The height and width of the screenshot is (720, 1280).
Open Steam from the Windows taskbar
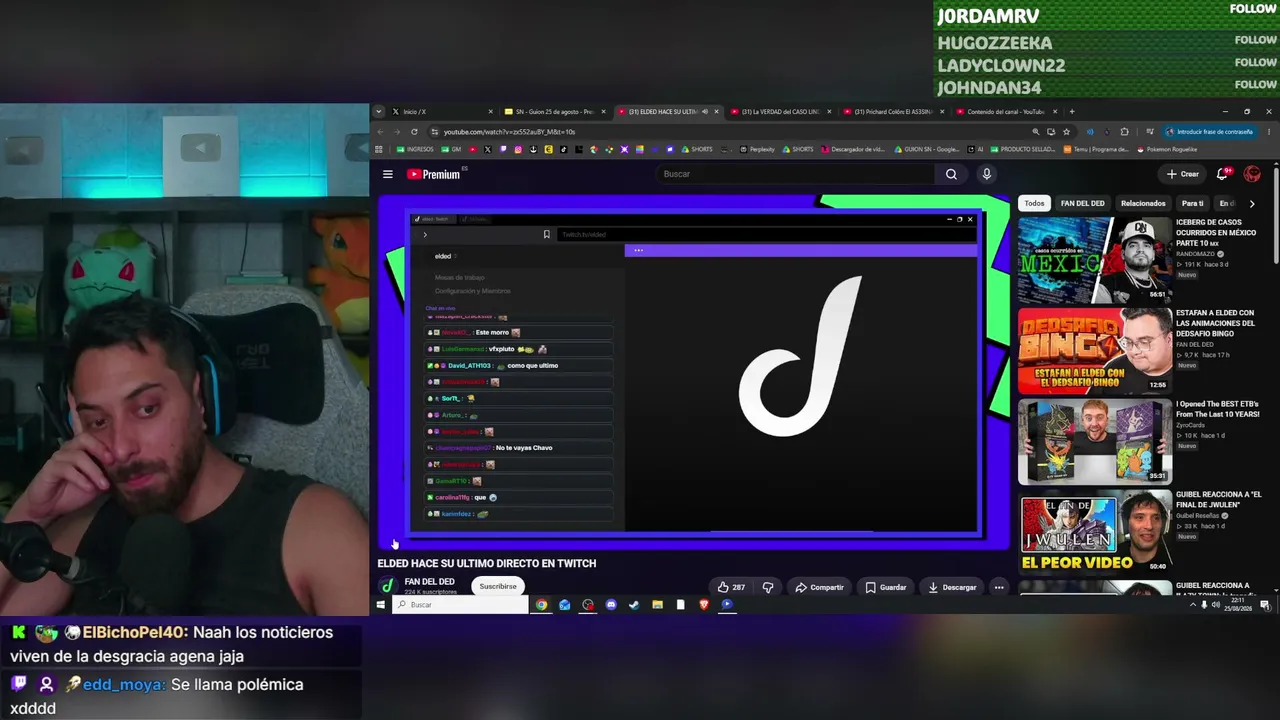pyautogui.click(x=634, y=605)
